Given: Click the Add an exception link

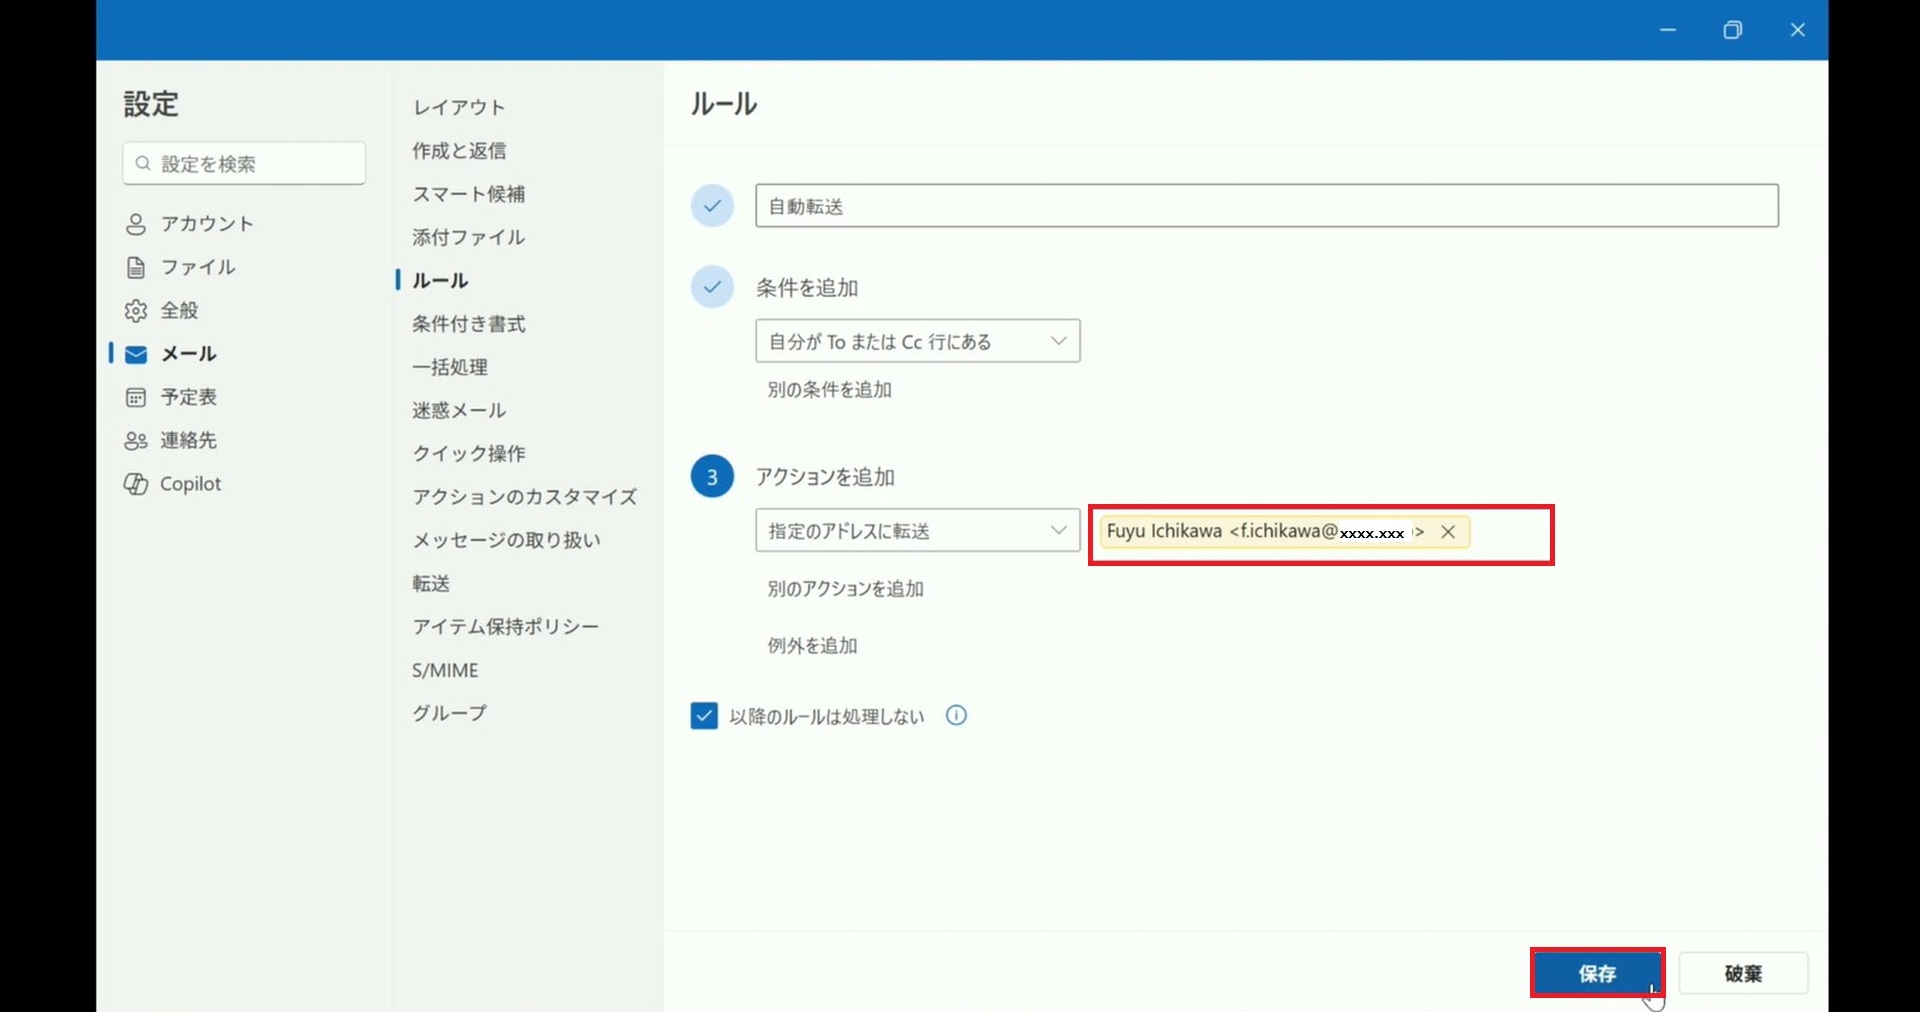Looking at the screenshot, I should click(812, 646).
